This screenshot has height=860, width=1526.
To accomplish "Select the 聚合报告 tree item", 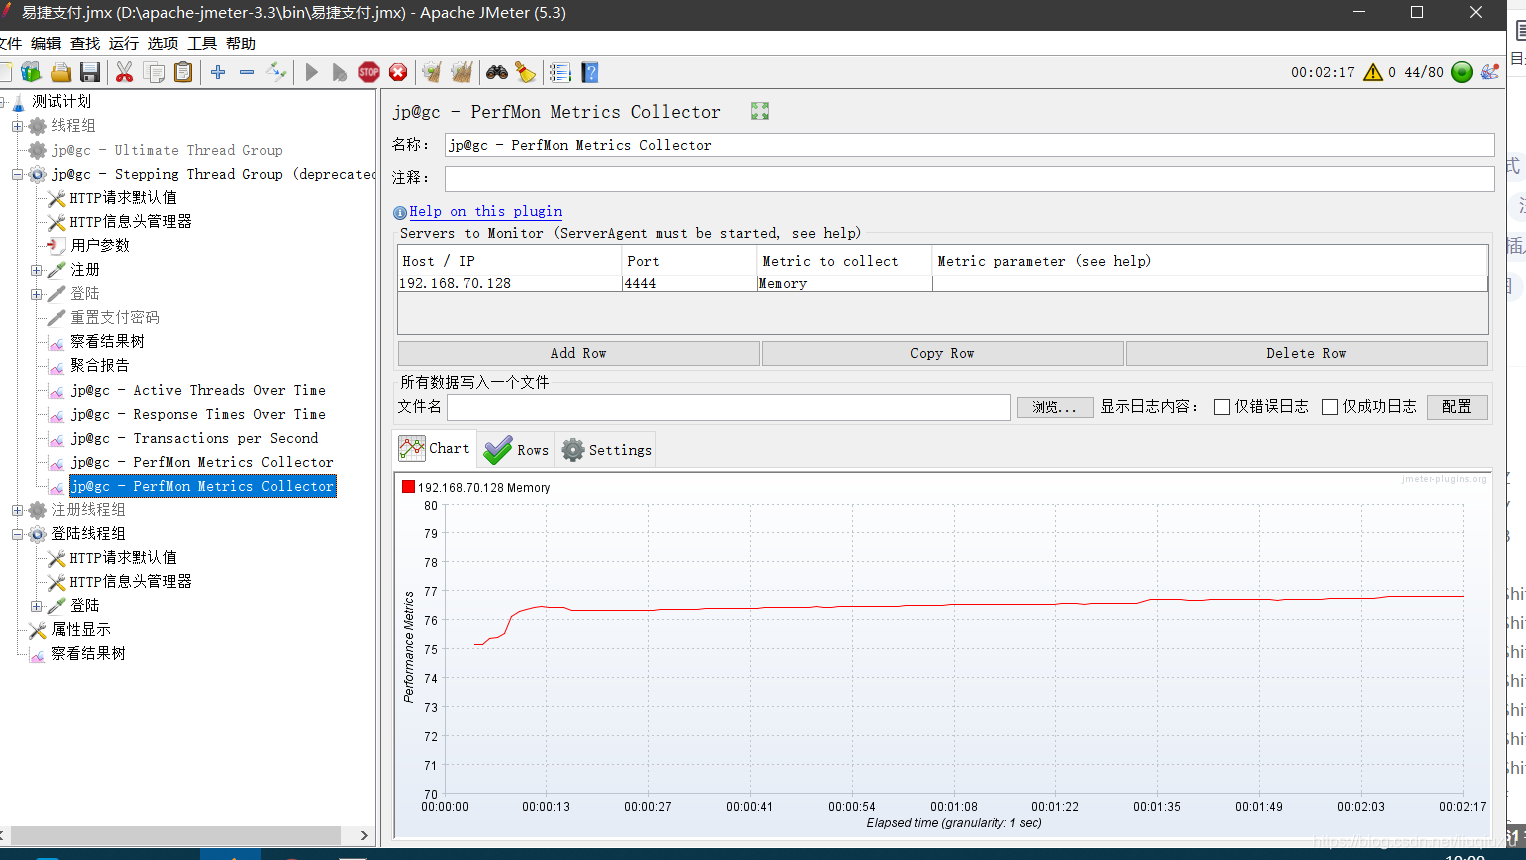I will [x=100, y=366].
